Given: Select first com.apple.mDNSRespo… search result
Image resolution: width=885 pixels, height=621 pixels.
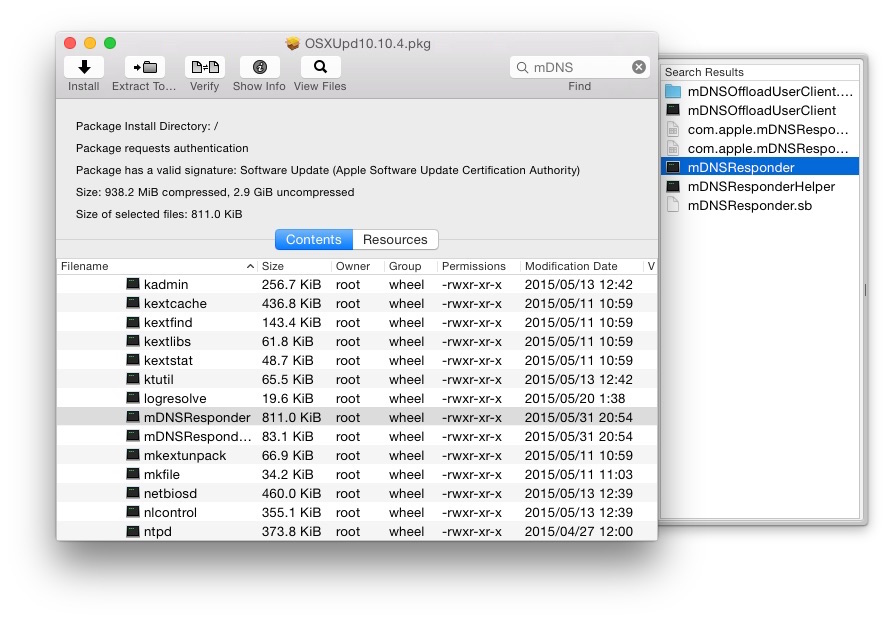Looking at the screenshot, I should [760, 129].
